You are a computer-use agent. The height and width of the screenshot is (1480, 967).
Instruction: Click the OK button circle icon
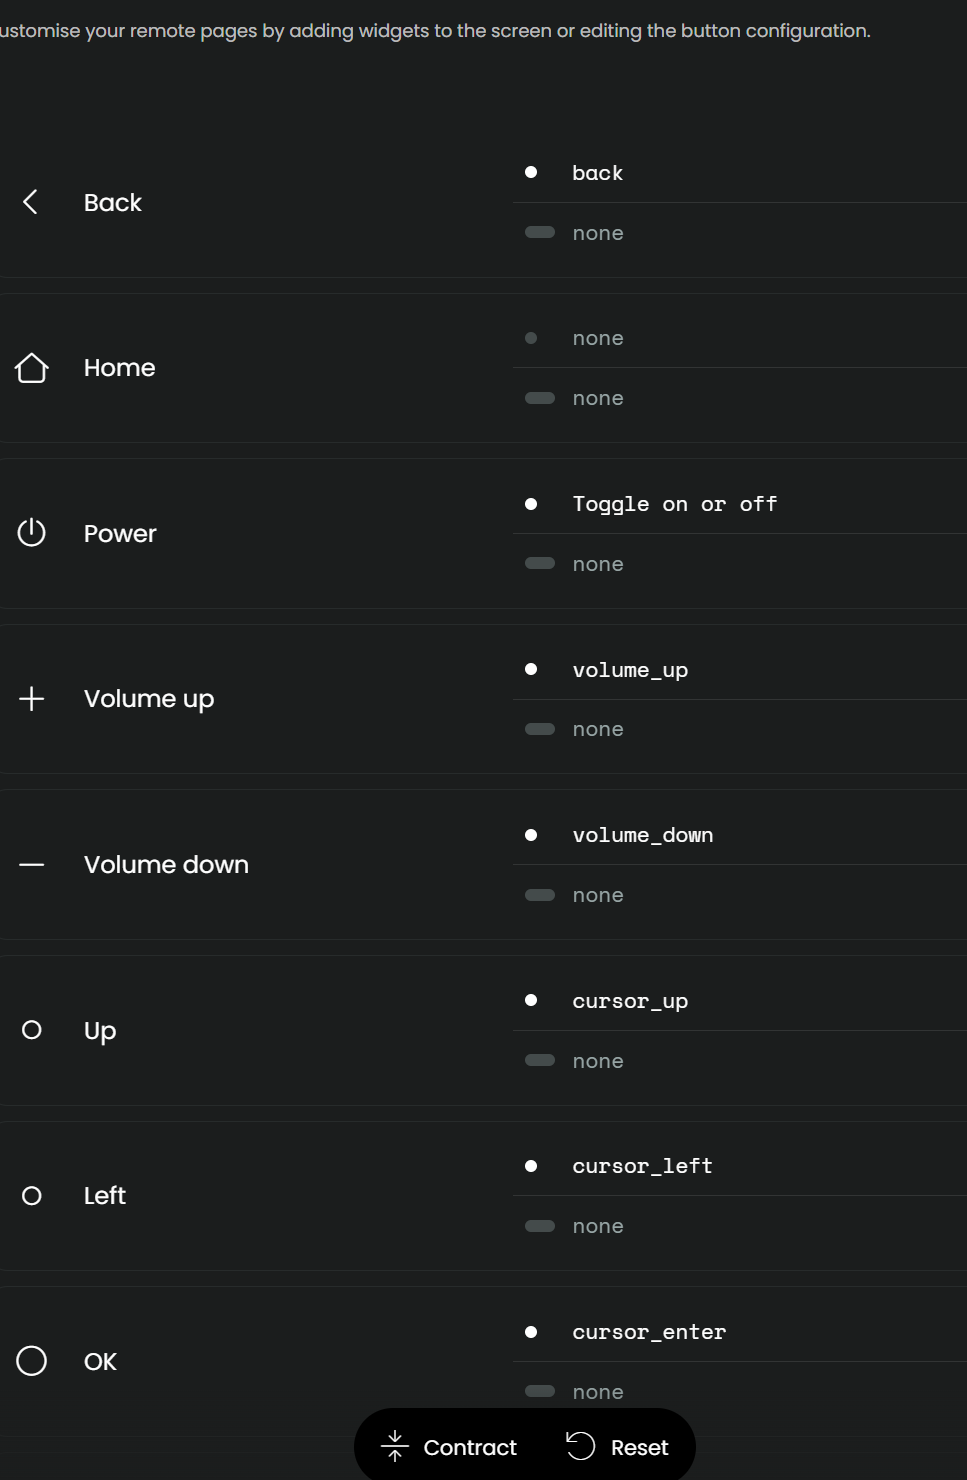32,1361
